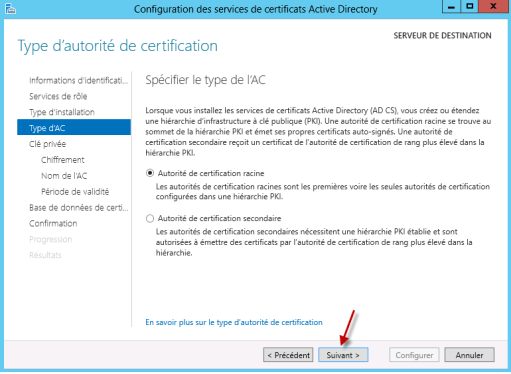Image resolution: width=511 pixels, height=374 pixels.
Task: Open link En savoir plus sur le type d'autorité
Action: tap(234, 322)
